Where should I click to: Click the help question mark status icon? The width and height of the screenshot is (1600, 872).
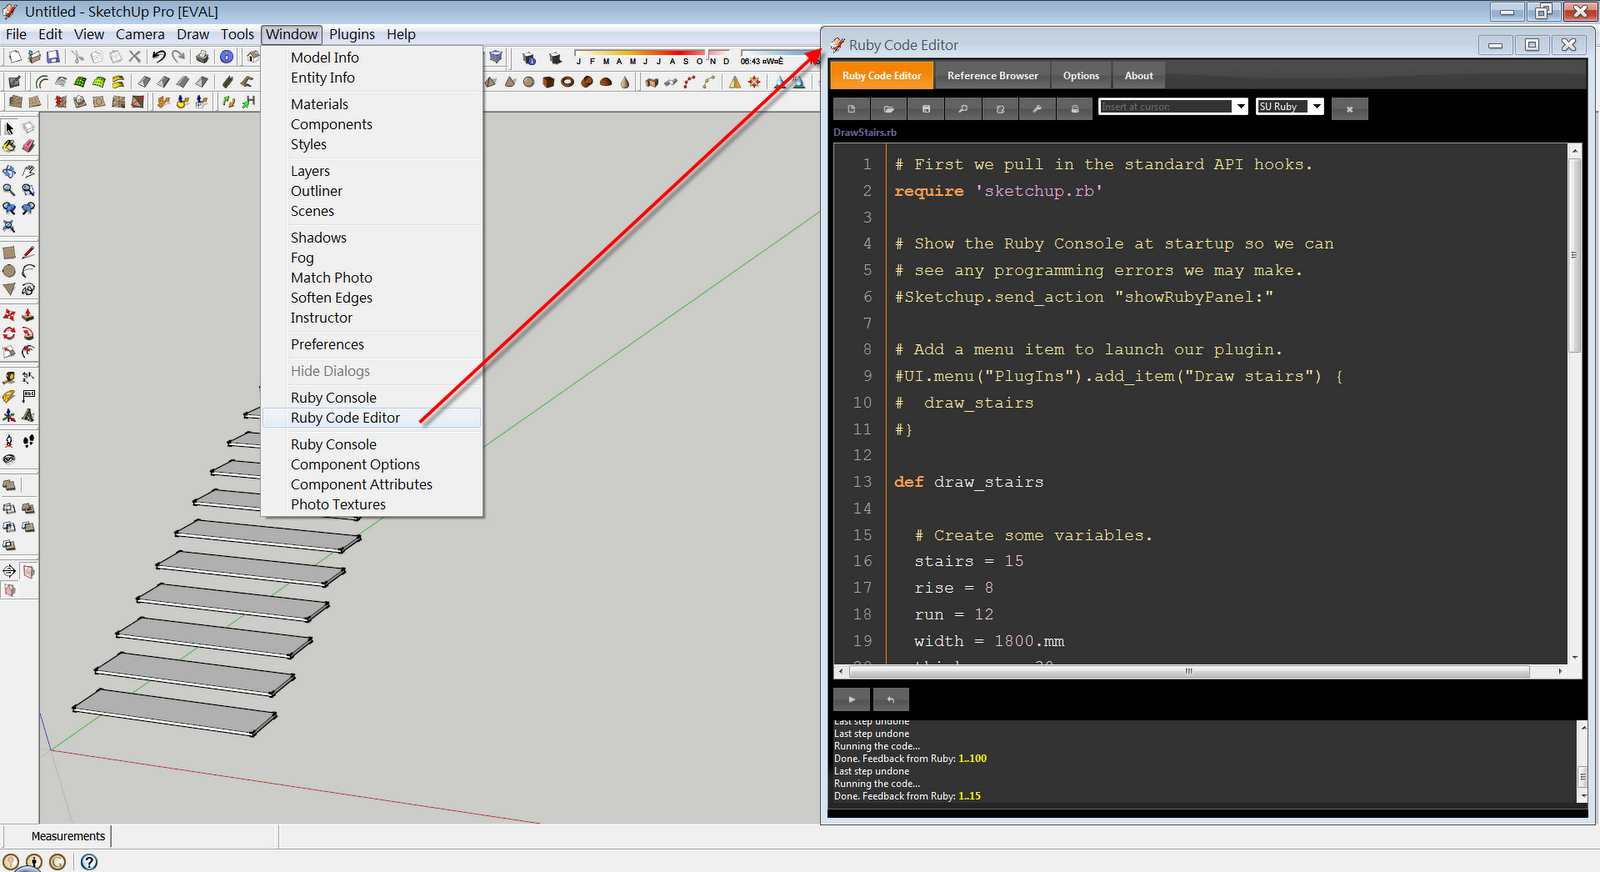[x=89, y=861]
